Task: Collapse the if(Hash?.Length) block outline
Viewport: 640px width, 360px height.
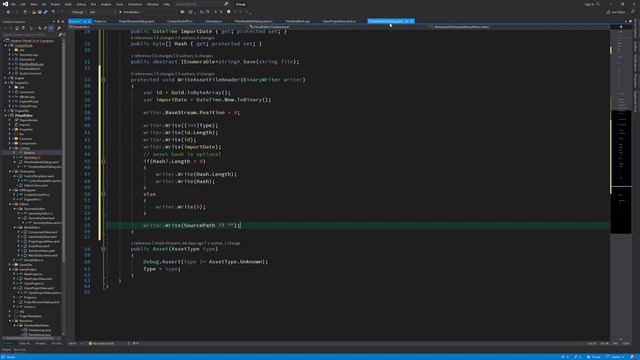Action: (103, 161)
